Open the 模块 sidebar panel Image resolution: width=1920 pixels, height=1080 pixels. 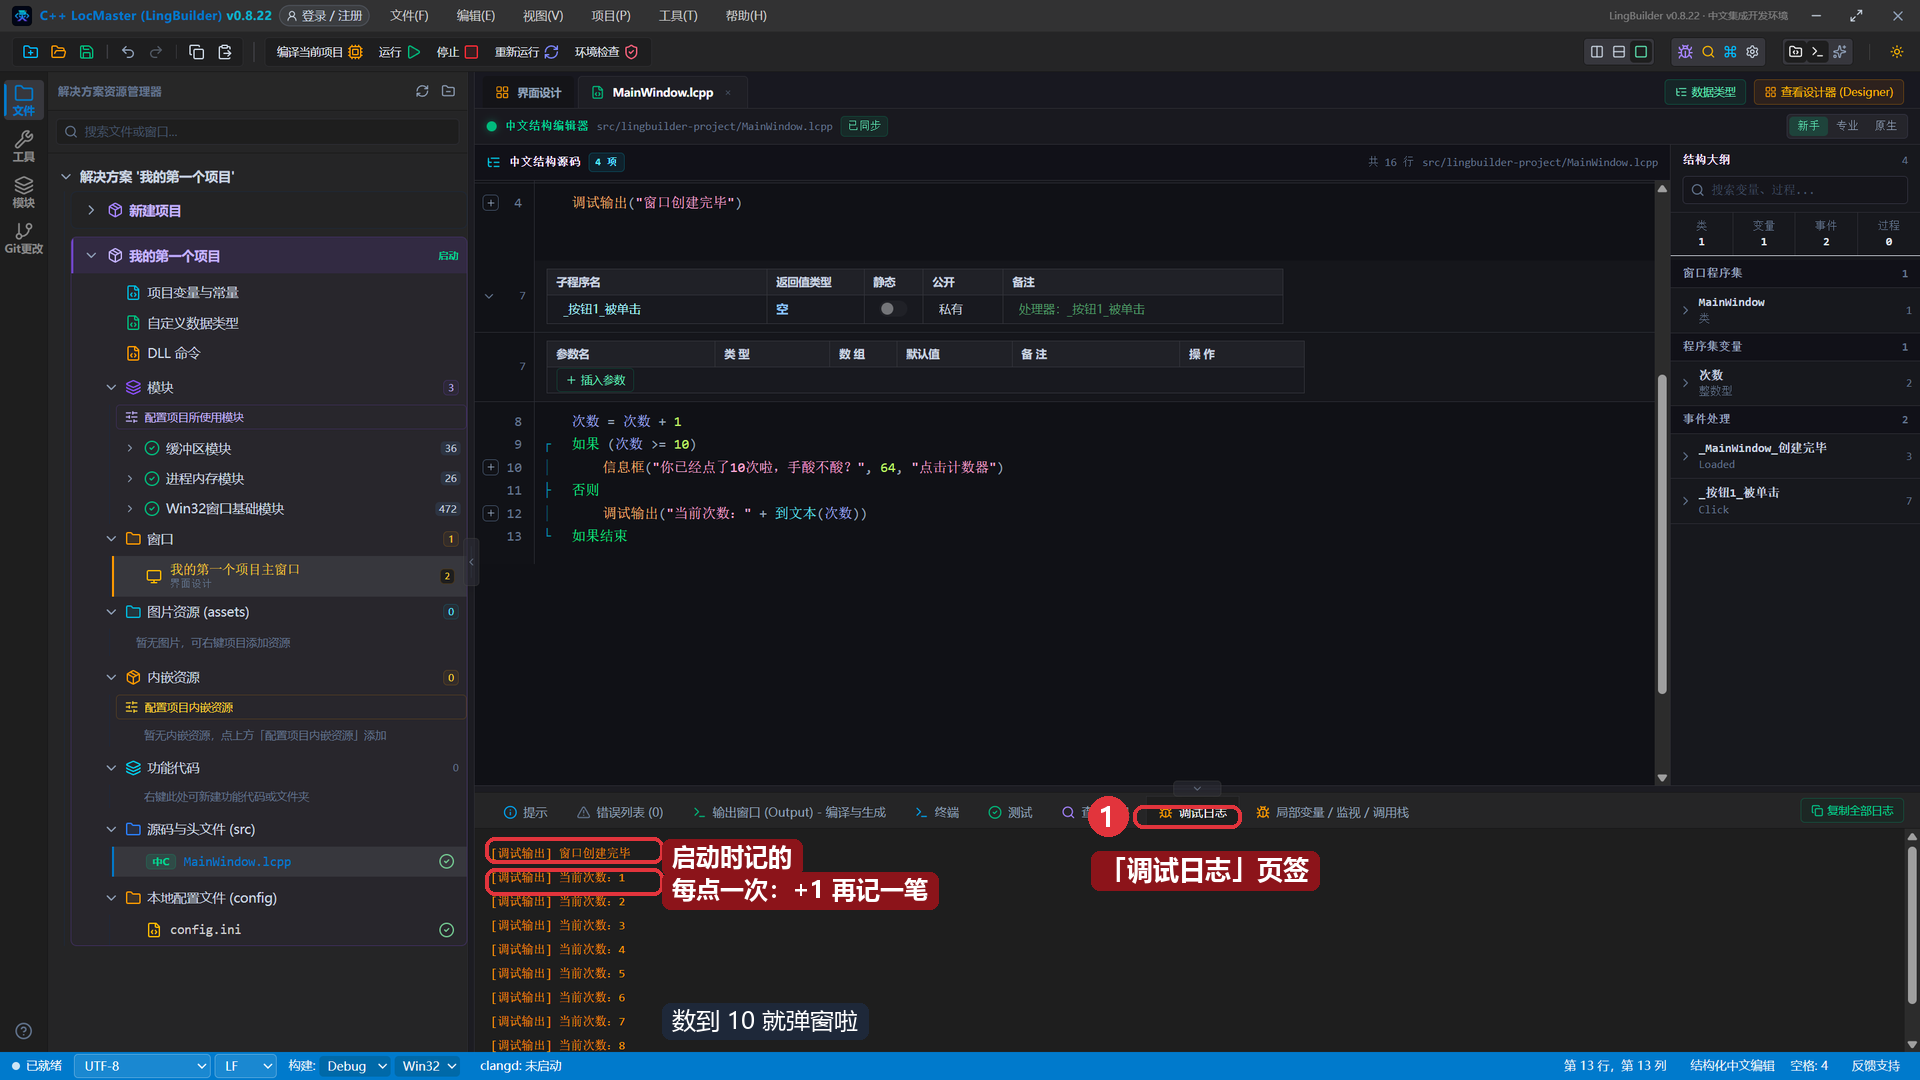(24, 192)
